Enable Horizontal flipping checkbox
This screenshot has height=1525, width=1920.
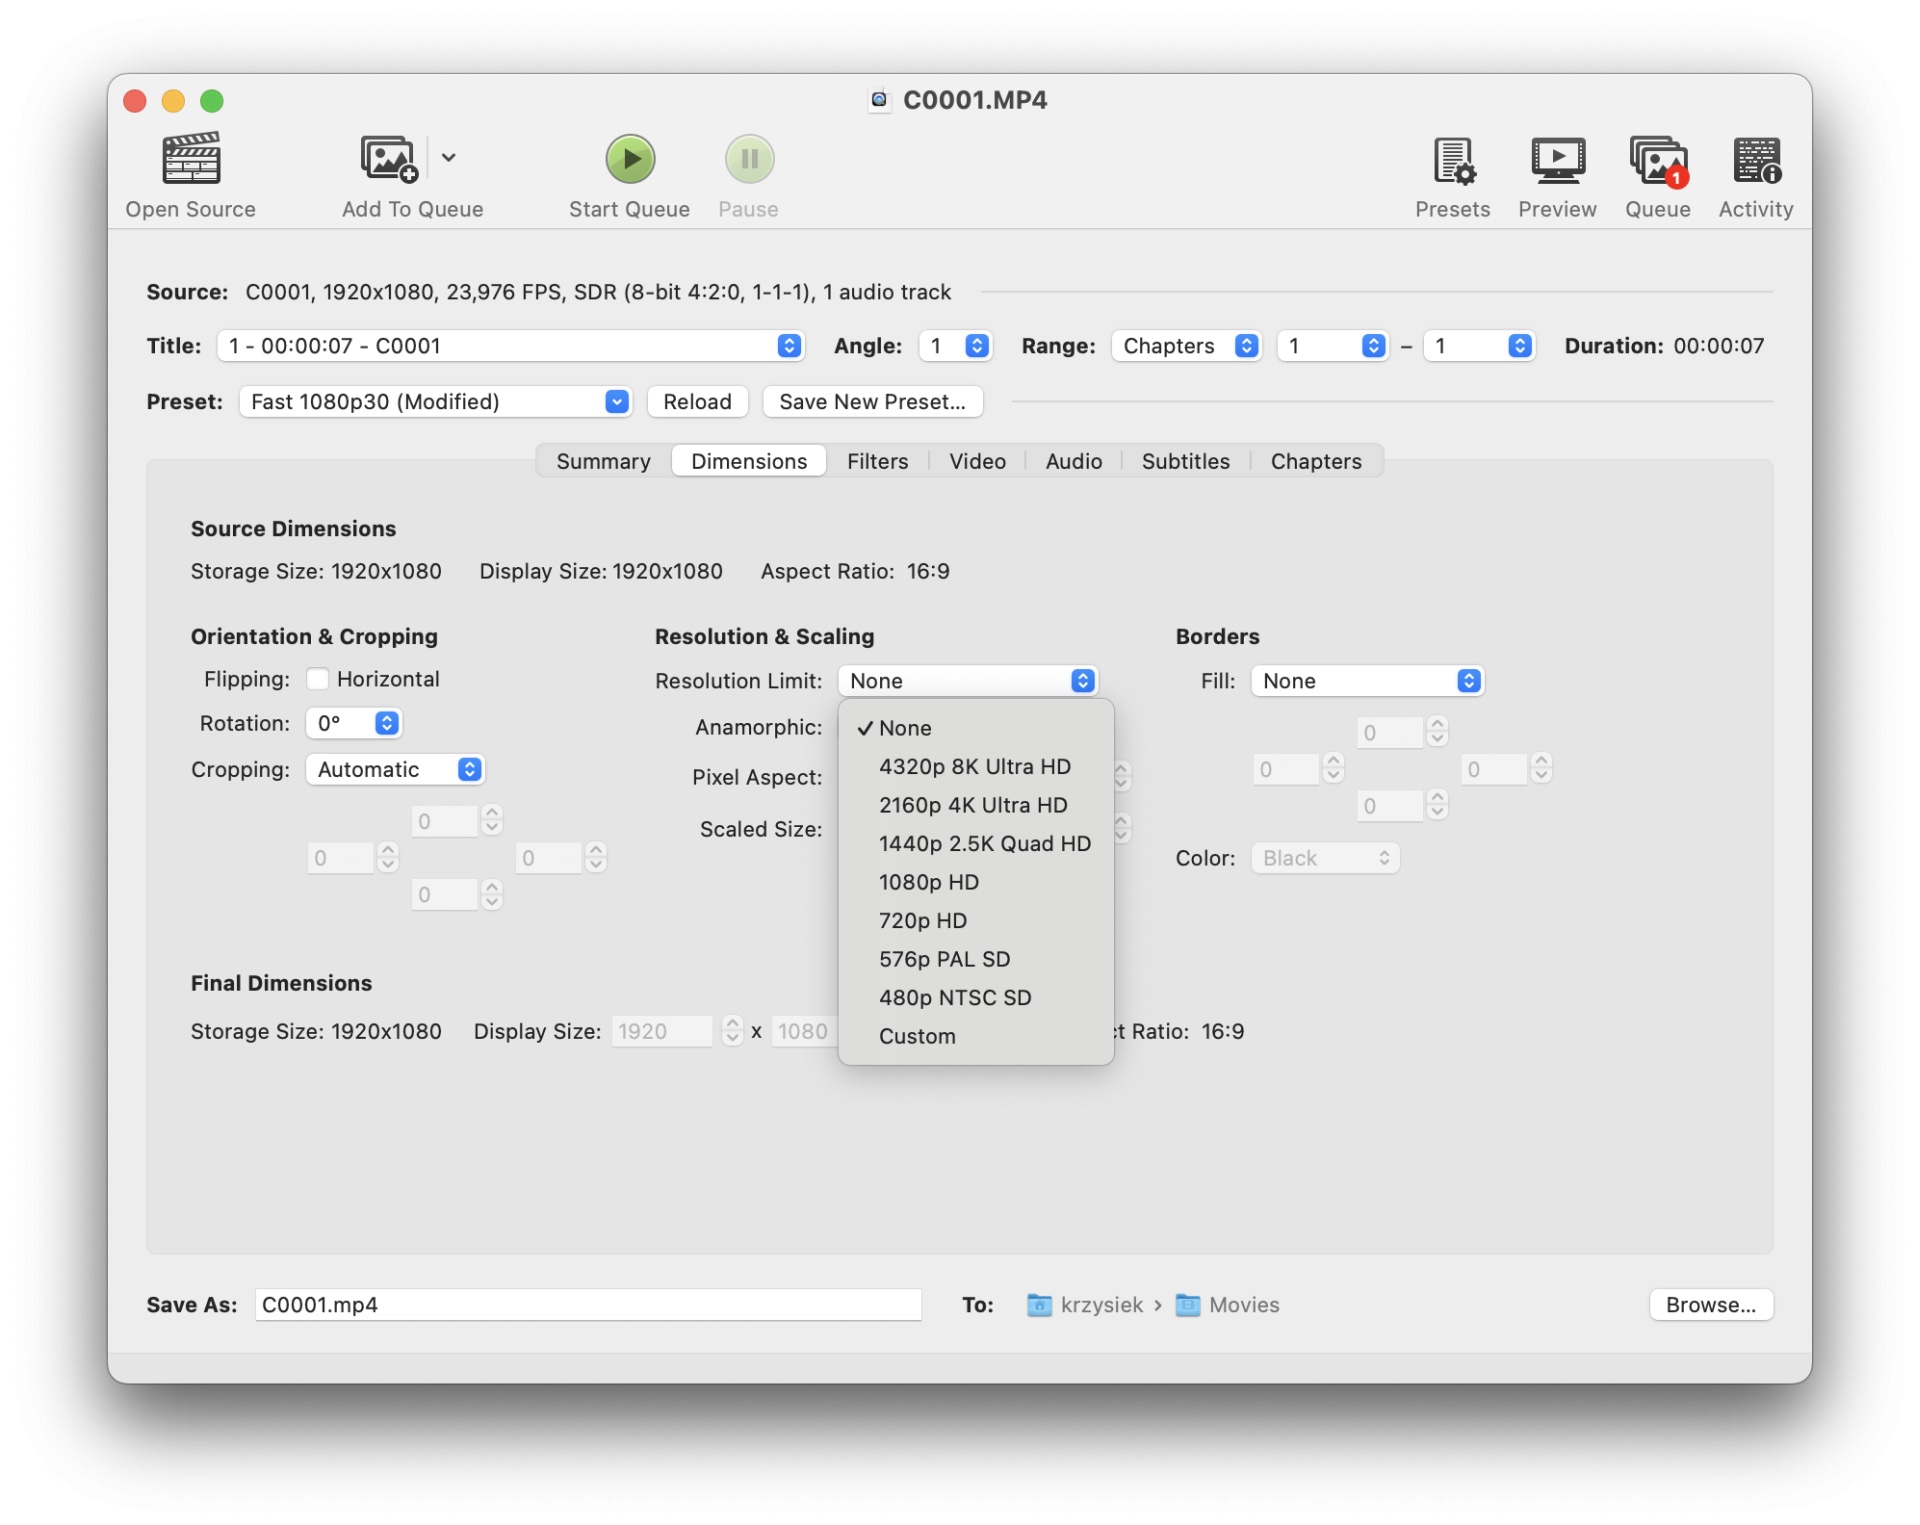pos(318,679)
